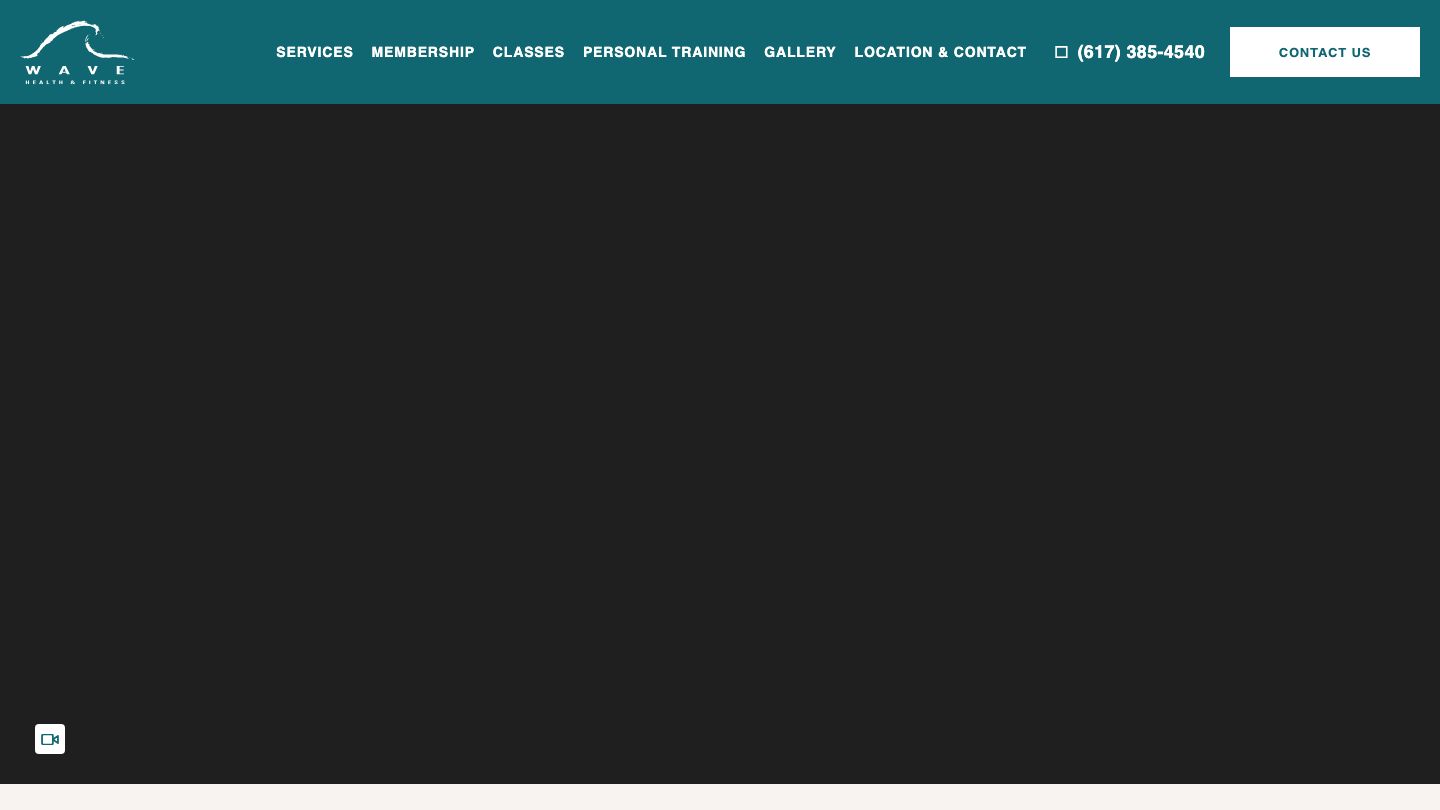1440x810 pixels.
Task: Open the Classes navigation item
Action: (x=528, y=52)
